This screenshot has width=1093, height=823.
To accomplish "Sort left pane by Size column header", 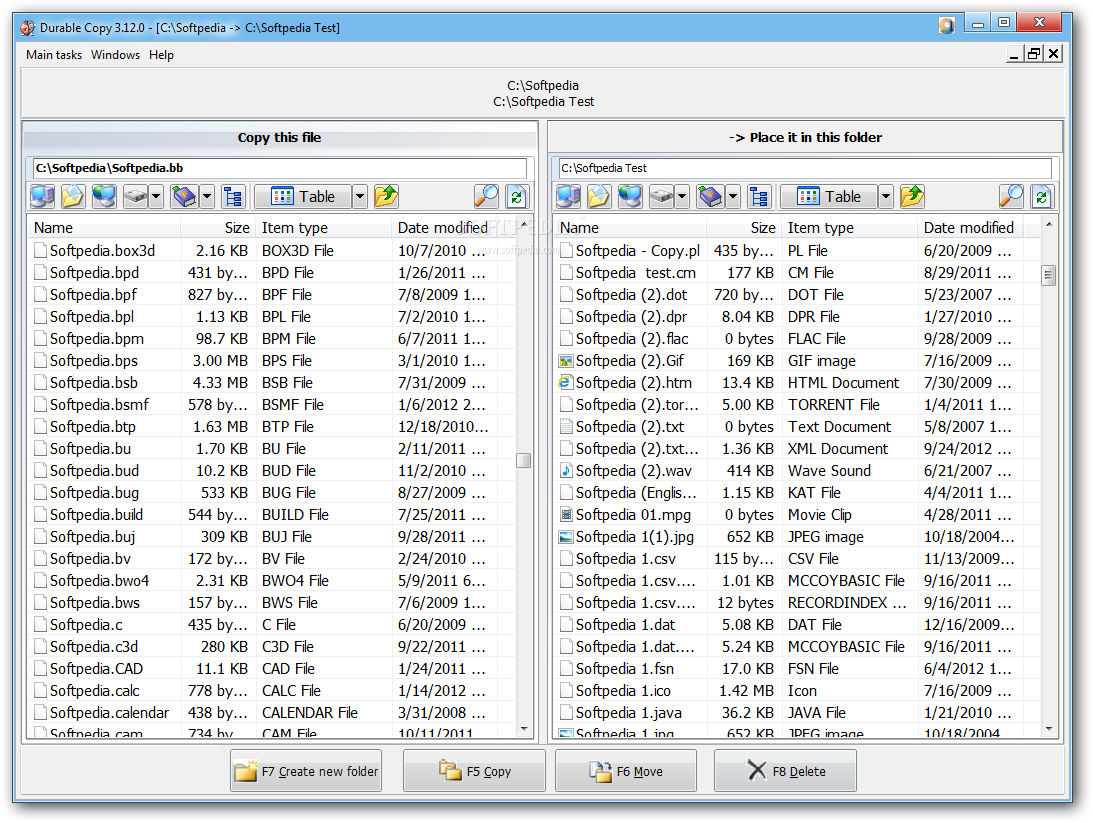I will pyautogui.click(x=217, y=228).
